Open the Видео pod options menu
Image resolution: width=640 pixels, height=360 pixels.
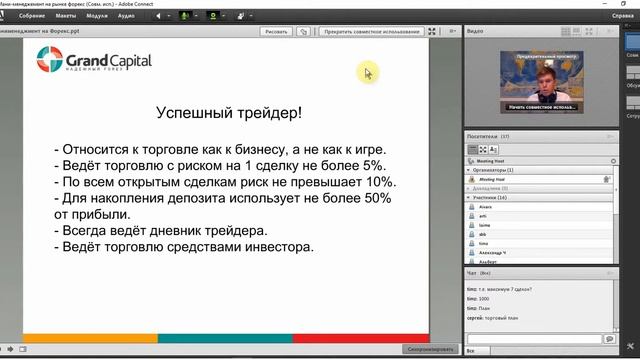[x=610, y=31]
